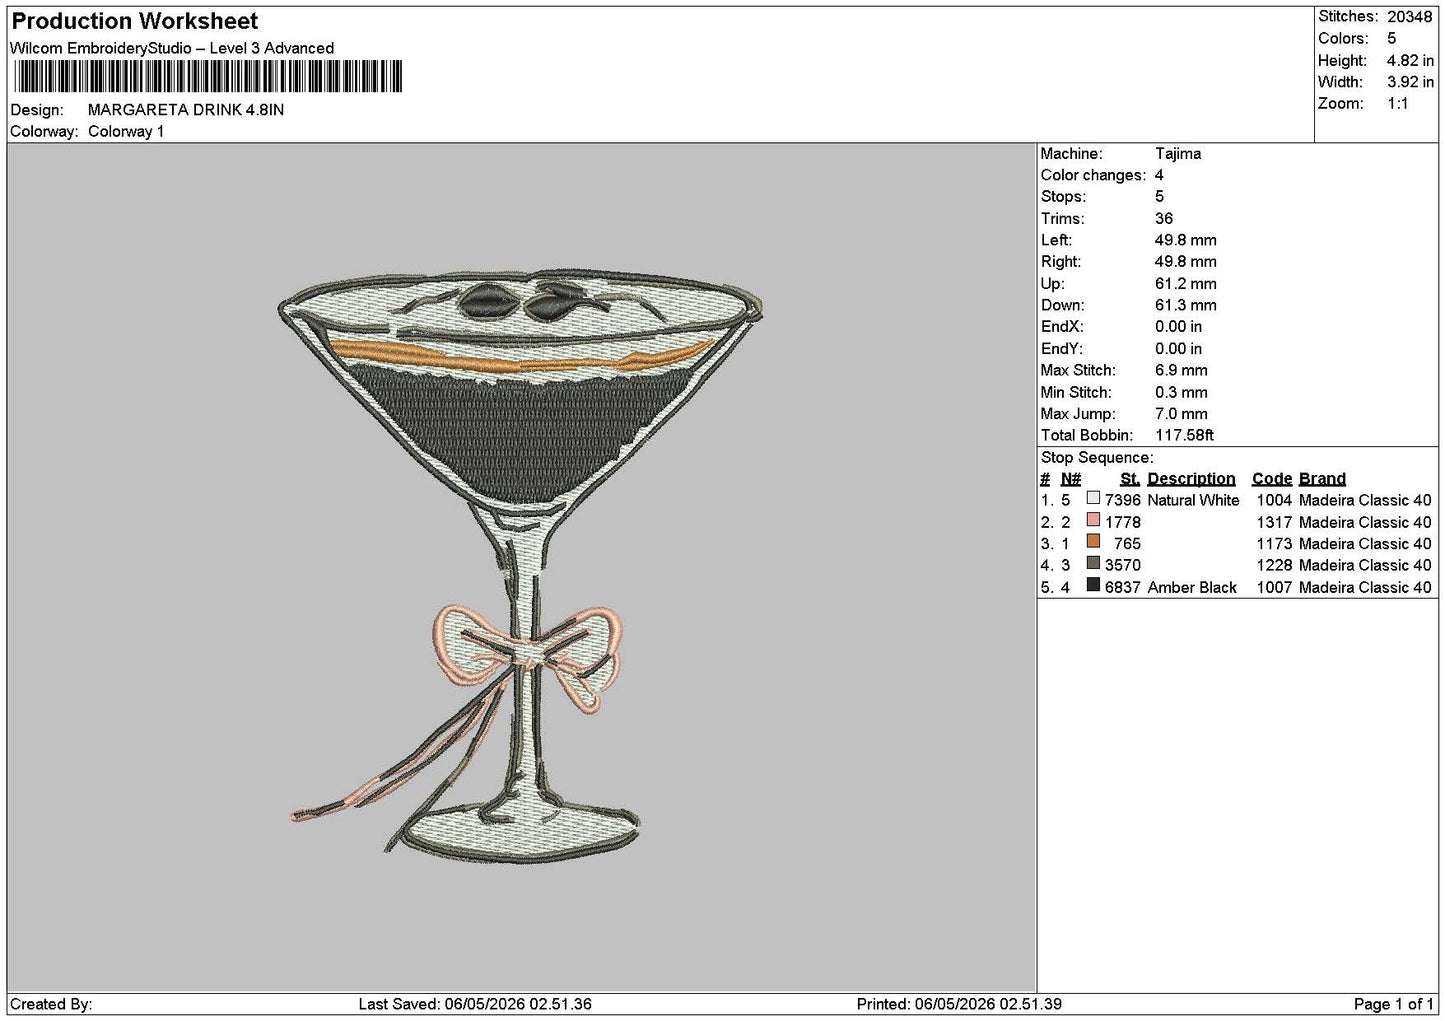Viewport: 1445px width, 1021px height.
Task: Click 'Created By:' footer label
Action: click(51, 1005)
